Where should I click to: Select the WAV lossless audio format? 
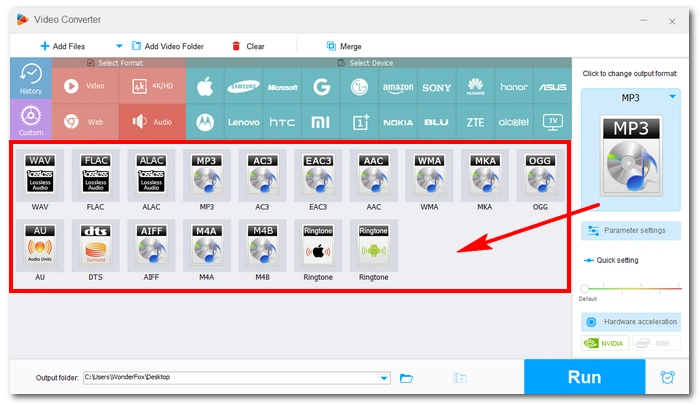click(x=40, y=175)
